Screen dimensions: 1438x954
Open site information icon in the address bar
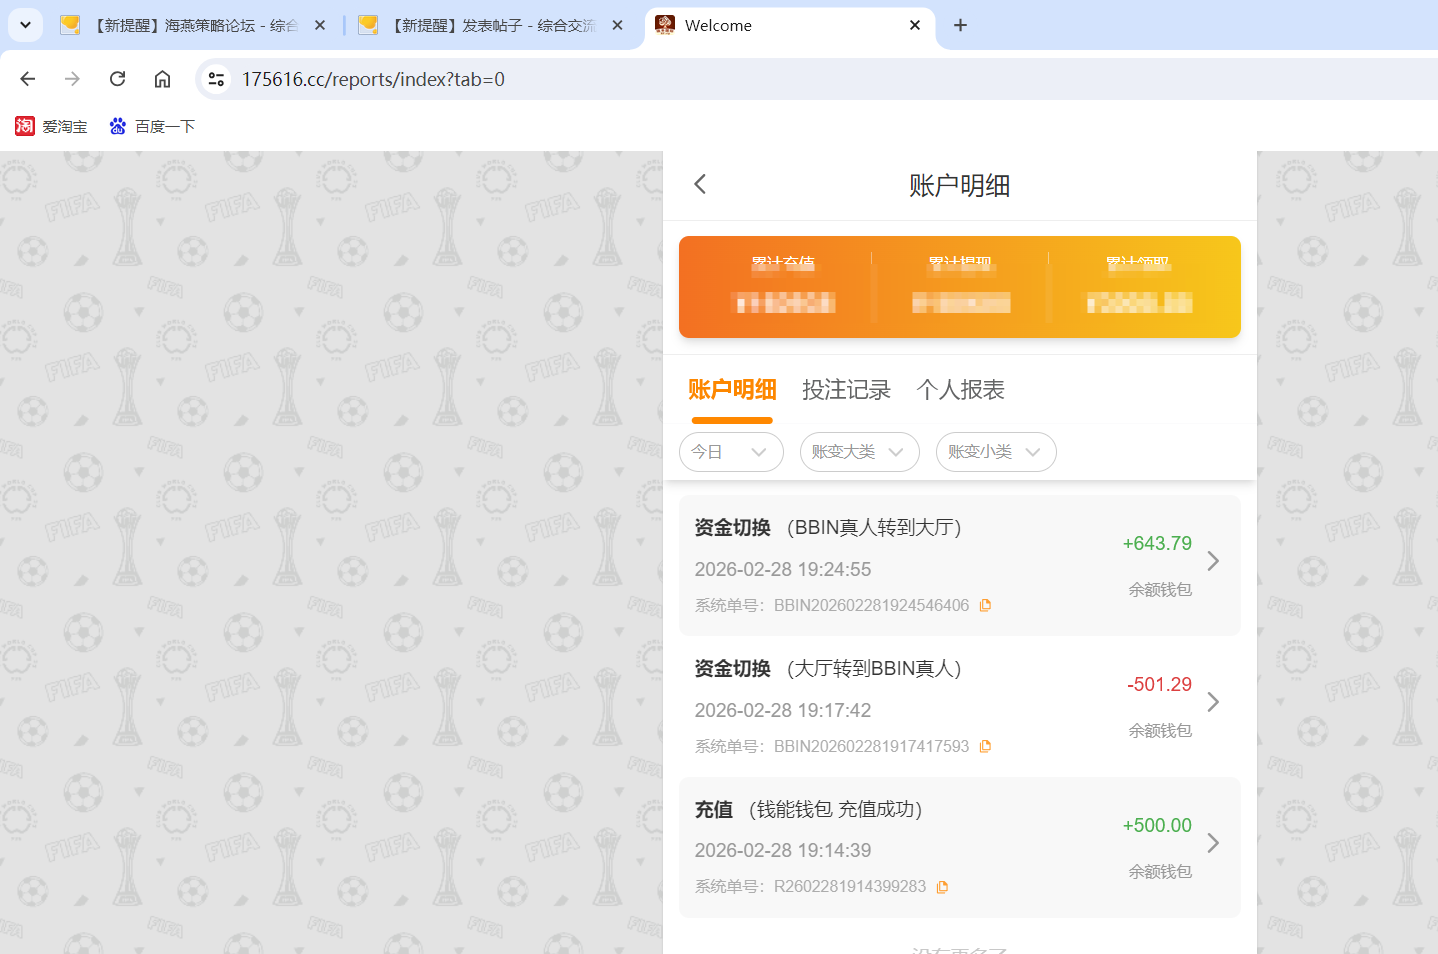tap(216, 78)
